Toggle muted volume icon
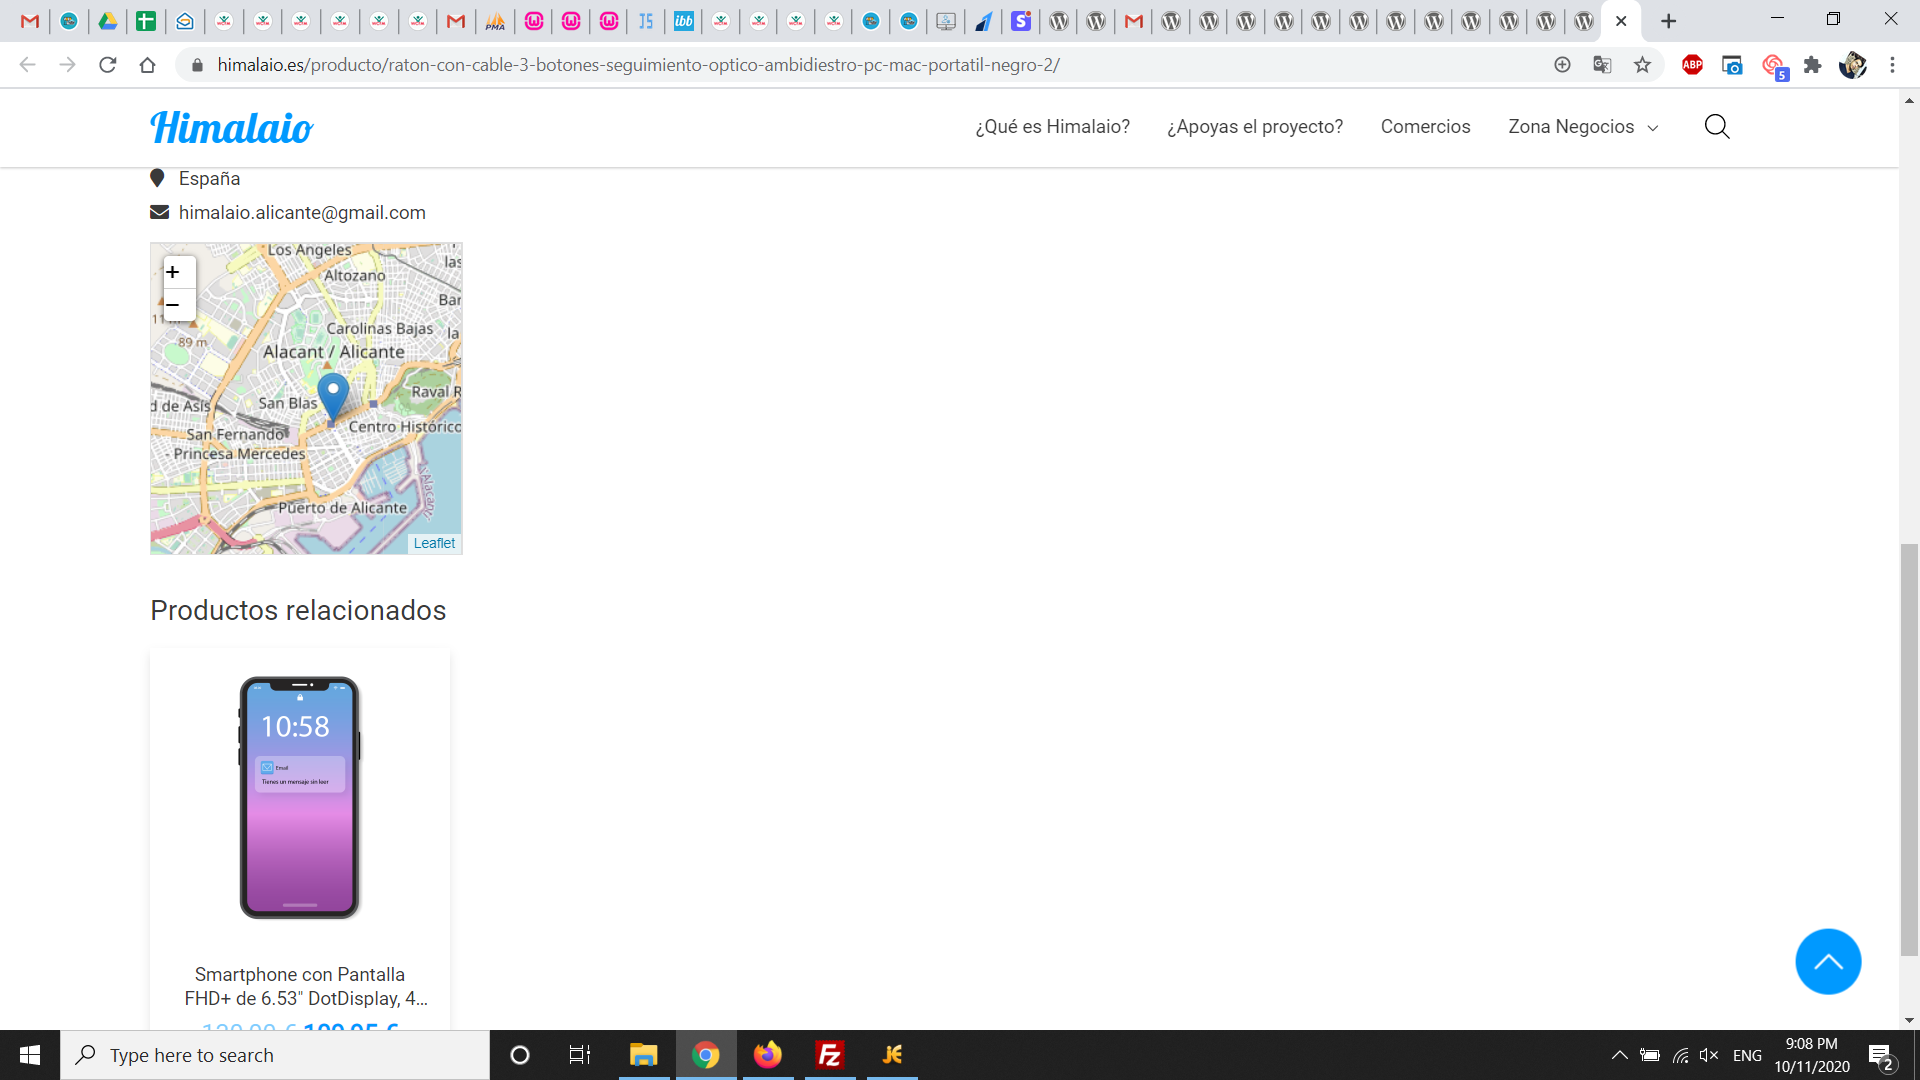The width and height of the screenshot is (1920, 1080). click(x=1709, y=1055)
